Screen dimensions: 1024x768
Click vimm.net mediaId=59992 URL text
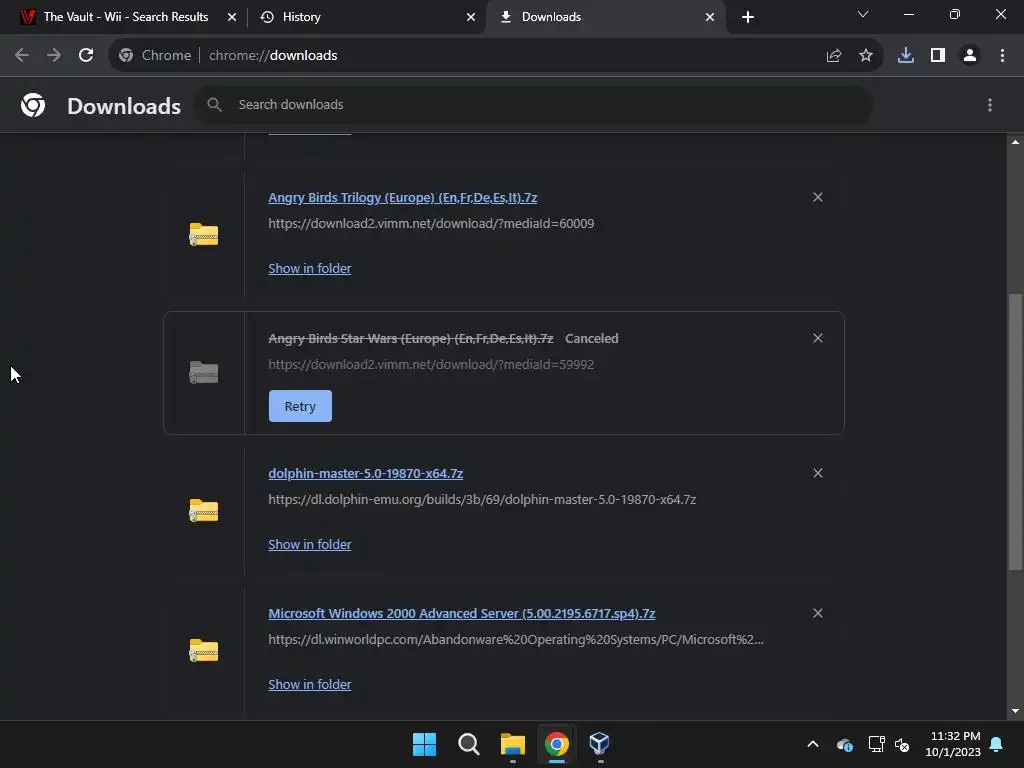pos(431,364)
